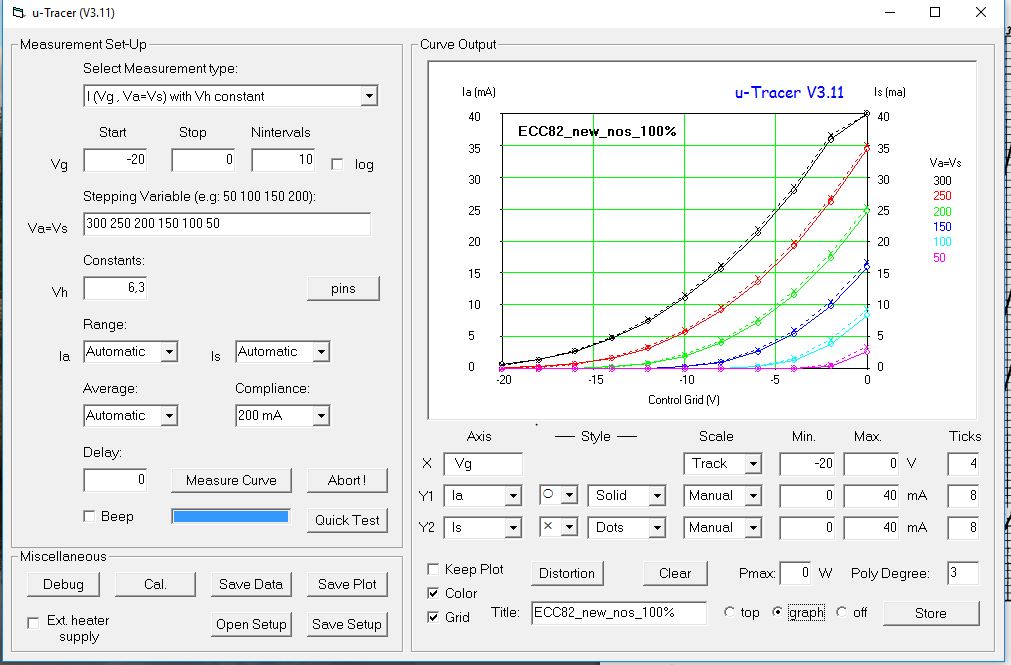Click the Quick Test button

[x=347, y=520]
